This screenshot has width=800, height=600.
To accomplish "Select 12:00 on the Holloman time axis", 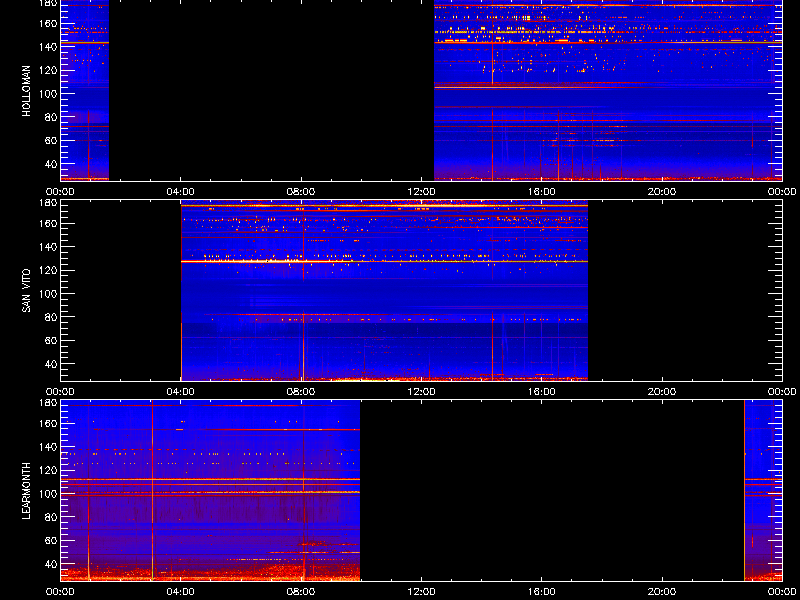I will click(x=421, y=192).
